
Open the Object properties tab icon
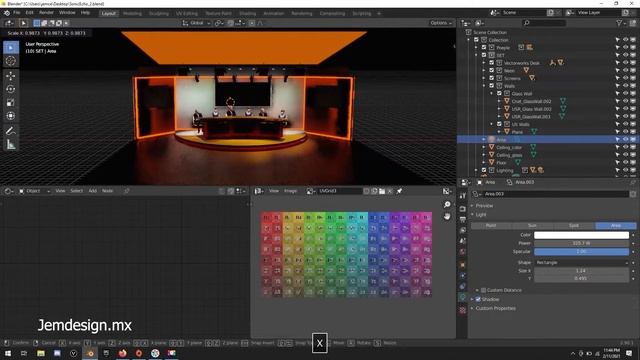(462, 264)
